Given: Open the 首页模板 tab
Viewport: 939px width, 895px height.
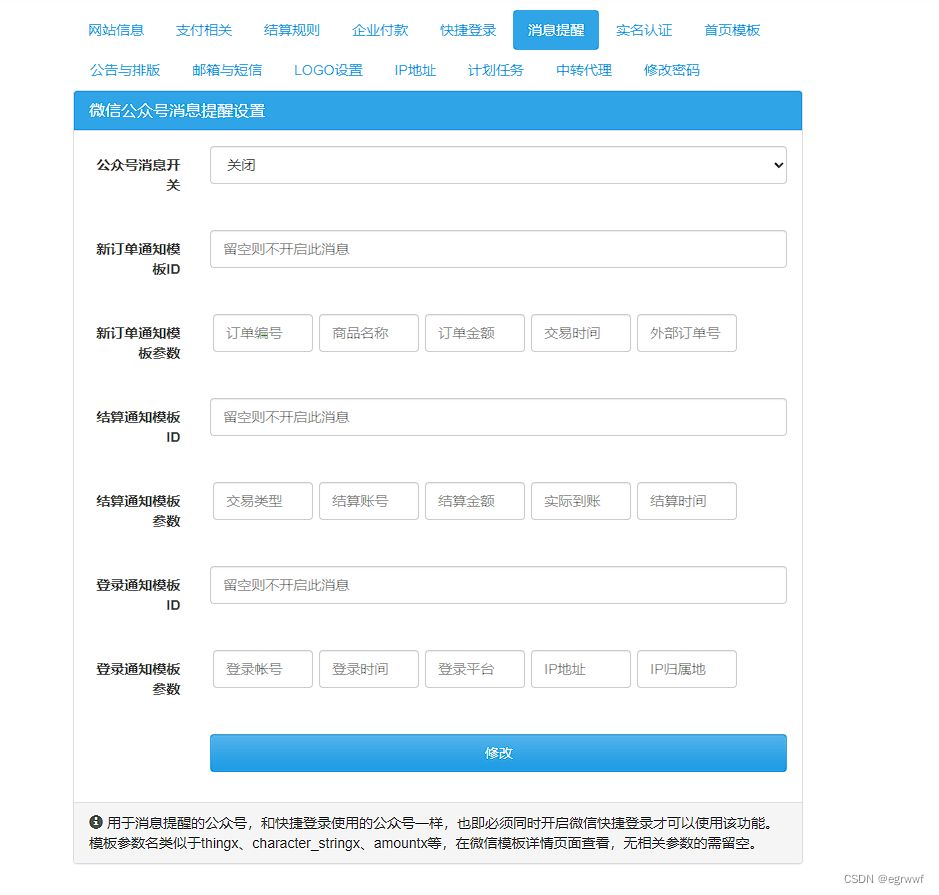Looking at the screenshot, I should (x=732, y=30).
